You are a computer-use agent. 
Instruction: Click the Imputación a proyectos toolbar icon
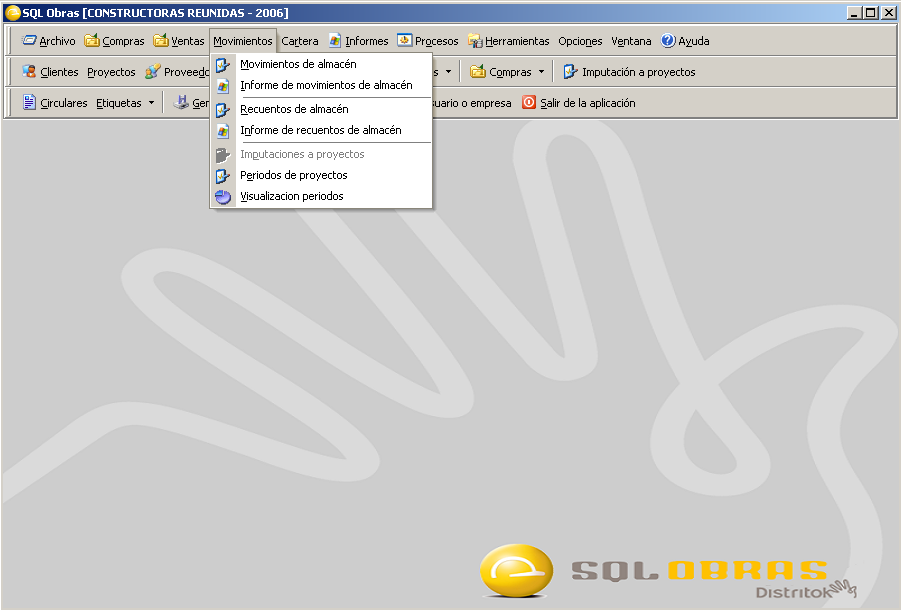tap(570, 72)
